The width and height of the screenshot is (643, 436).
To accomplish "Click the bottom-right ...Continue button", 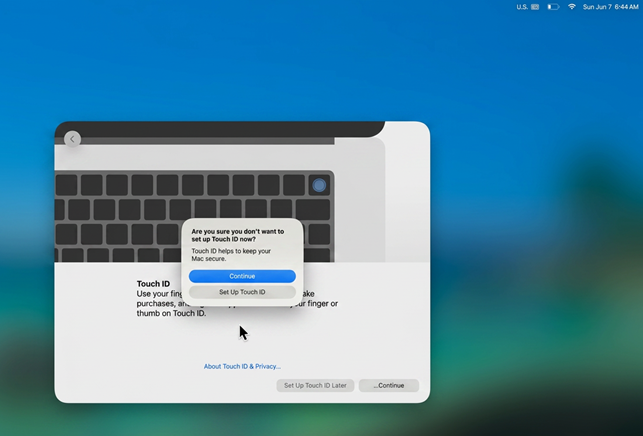I will pos(388,385).
